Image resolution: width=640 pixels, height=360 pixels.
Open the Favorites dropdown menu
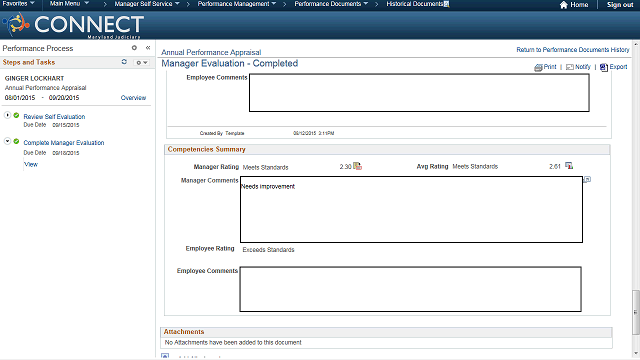[x=18, y=4]
